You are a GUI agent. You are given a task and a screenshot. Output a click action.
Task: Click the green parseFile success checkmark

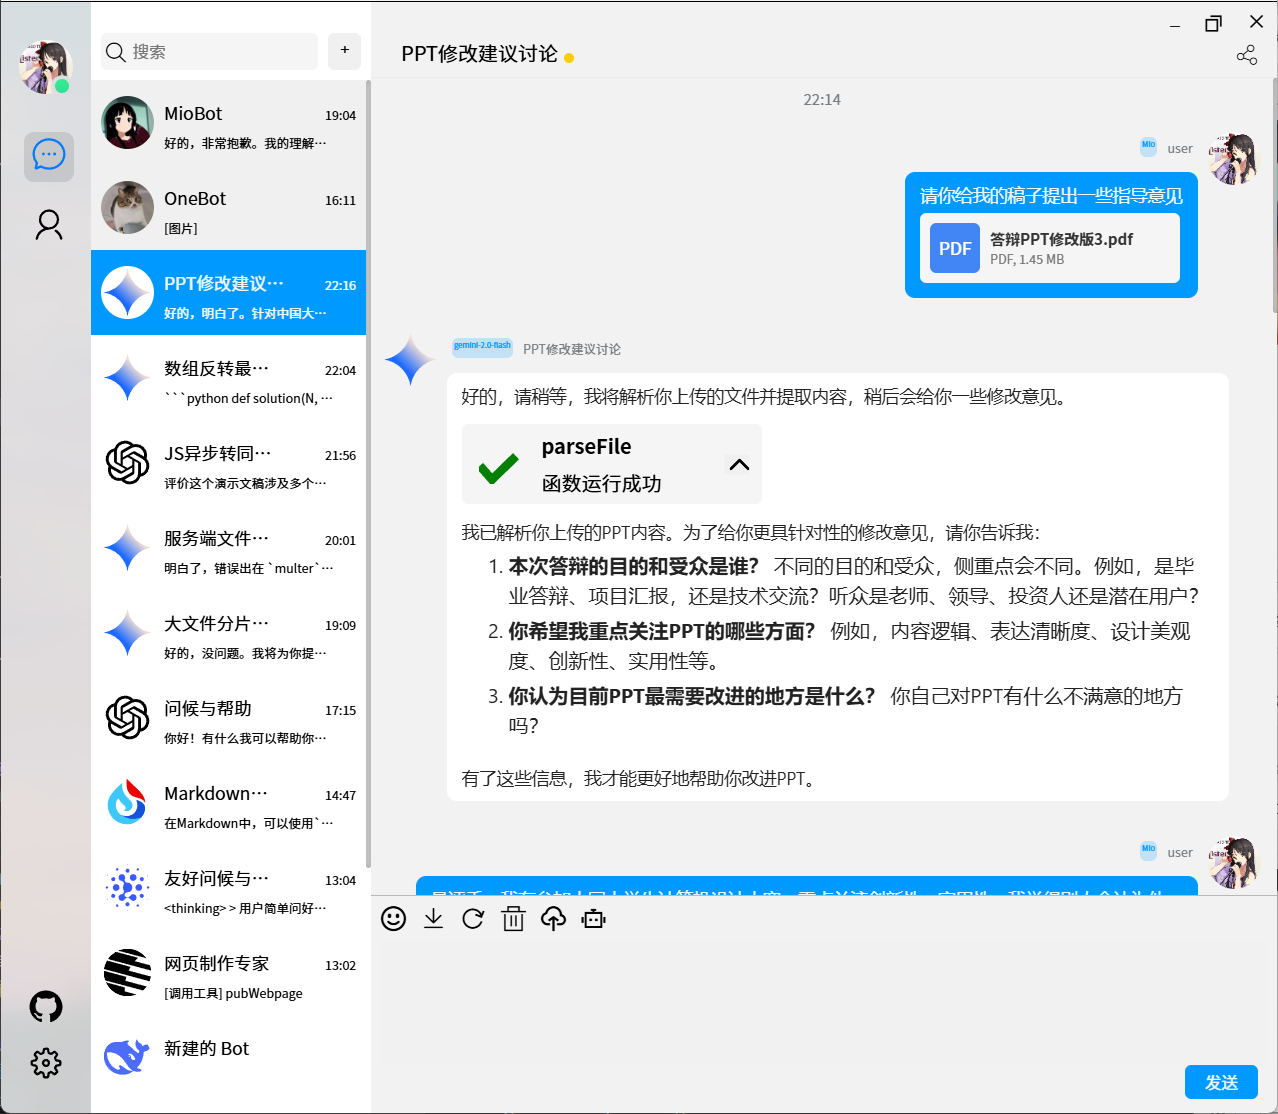click(x=498, y=467)
